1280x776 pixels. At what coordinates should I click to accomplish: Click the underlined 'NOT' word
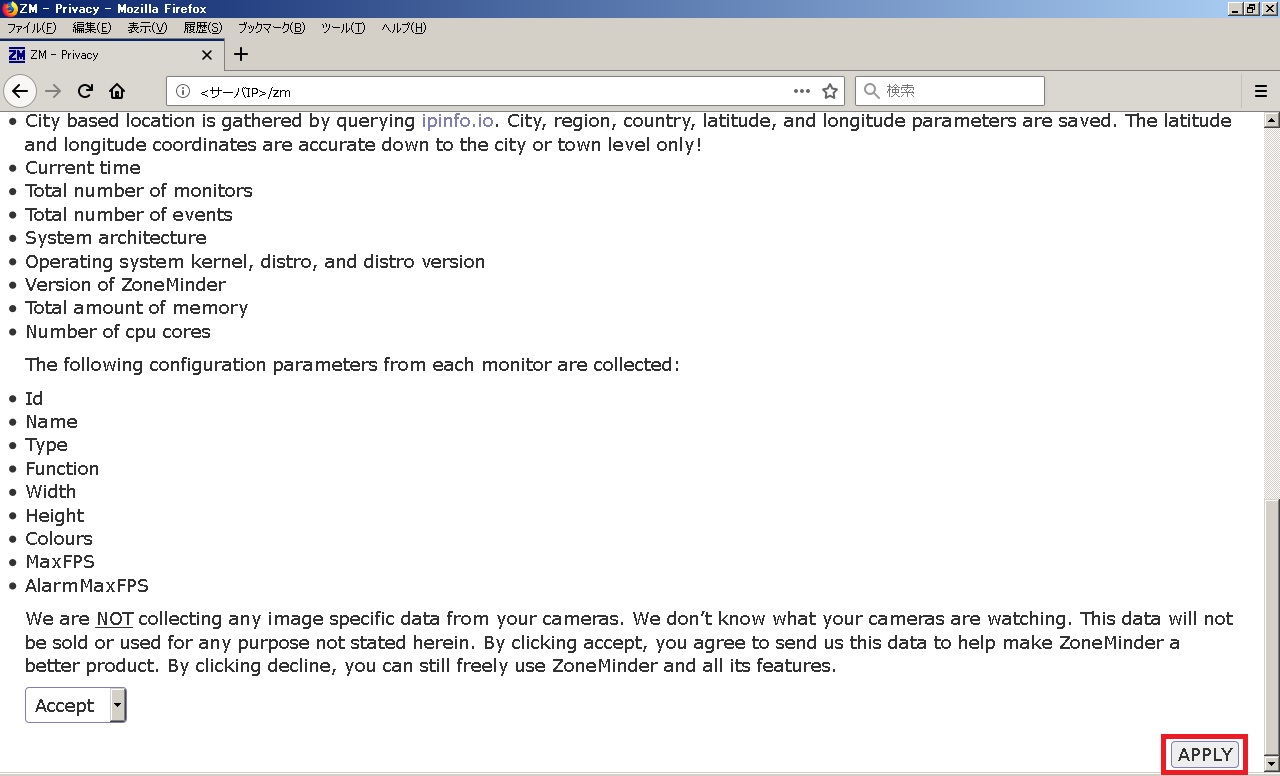(115, 619)
